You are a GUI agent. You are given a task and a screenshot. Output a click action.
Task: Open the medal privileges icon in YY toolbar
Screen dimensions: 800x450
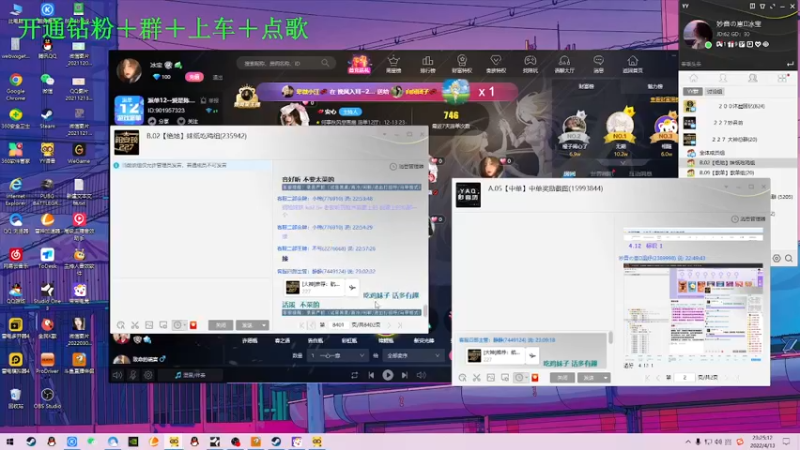(x=462, y=64)
